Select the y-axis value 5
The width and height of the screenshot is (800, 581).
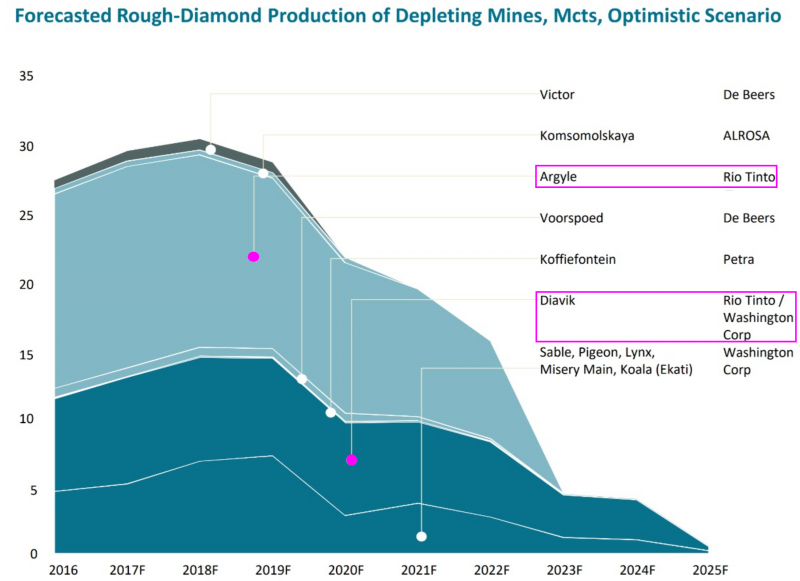34,490
